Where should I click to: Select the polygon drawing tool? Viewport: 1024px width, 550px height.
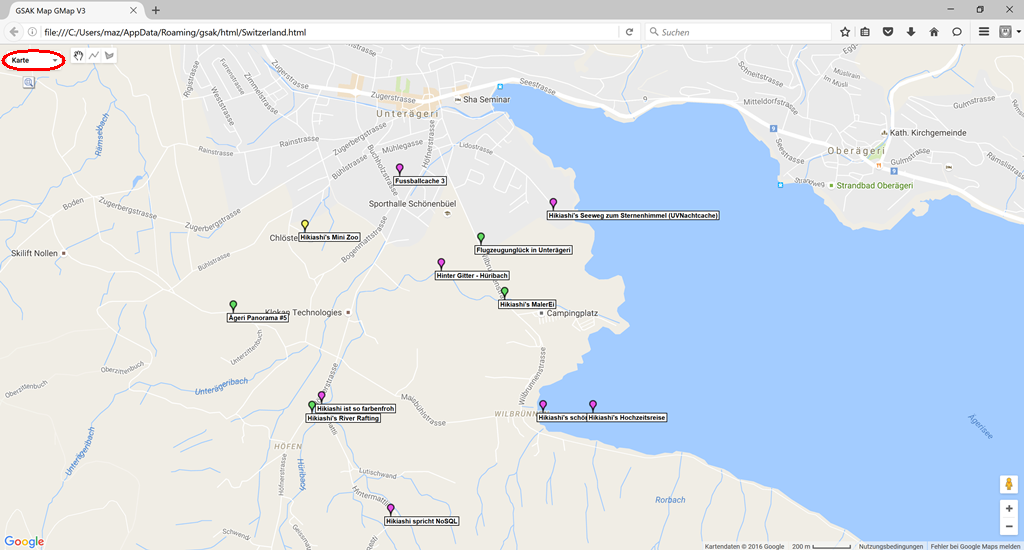(x=109, y=56)
